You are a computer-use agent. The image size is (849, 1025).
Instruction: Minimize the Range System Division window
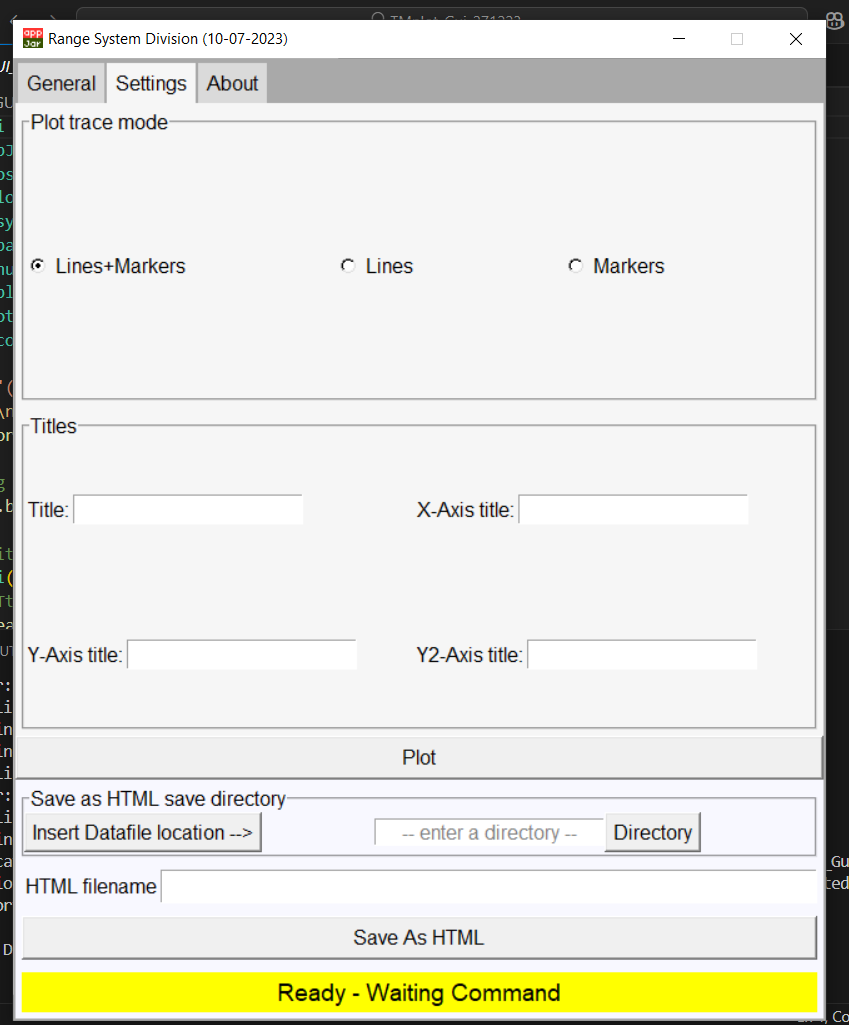679,39
